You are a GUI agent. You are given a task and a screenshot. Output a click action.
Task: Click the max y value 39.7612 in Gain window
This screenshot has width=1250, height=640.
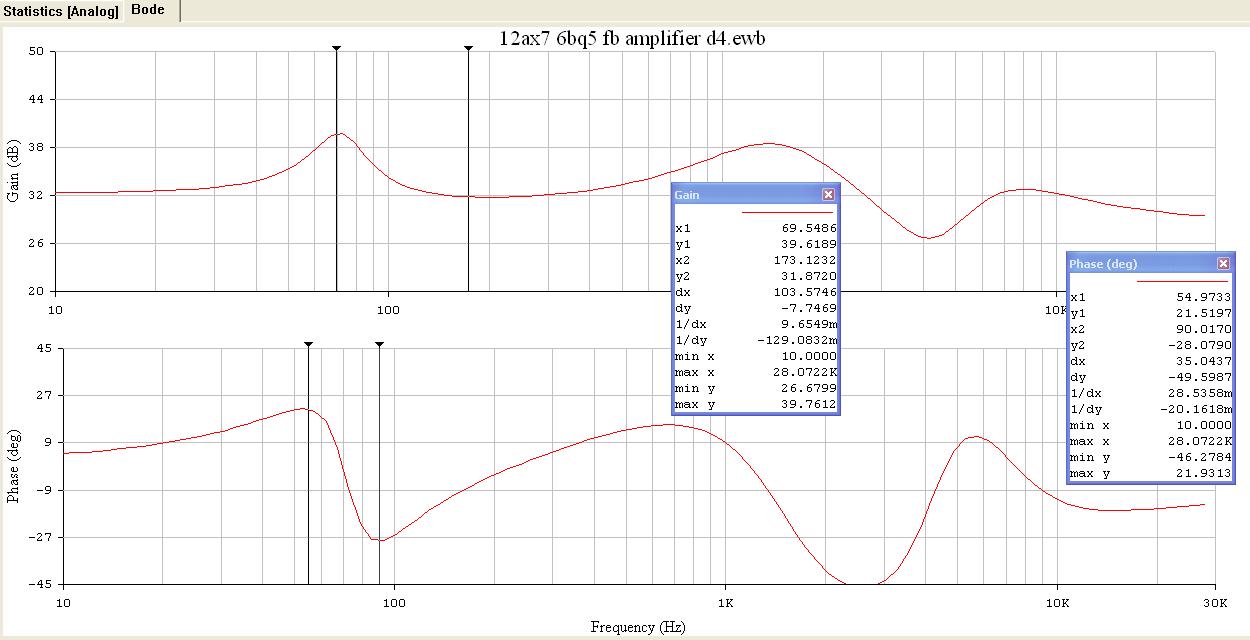[809, 404]
